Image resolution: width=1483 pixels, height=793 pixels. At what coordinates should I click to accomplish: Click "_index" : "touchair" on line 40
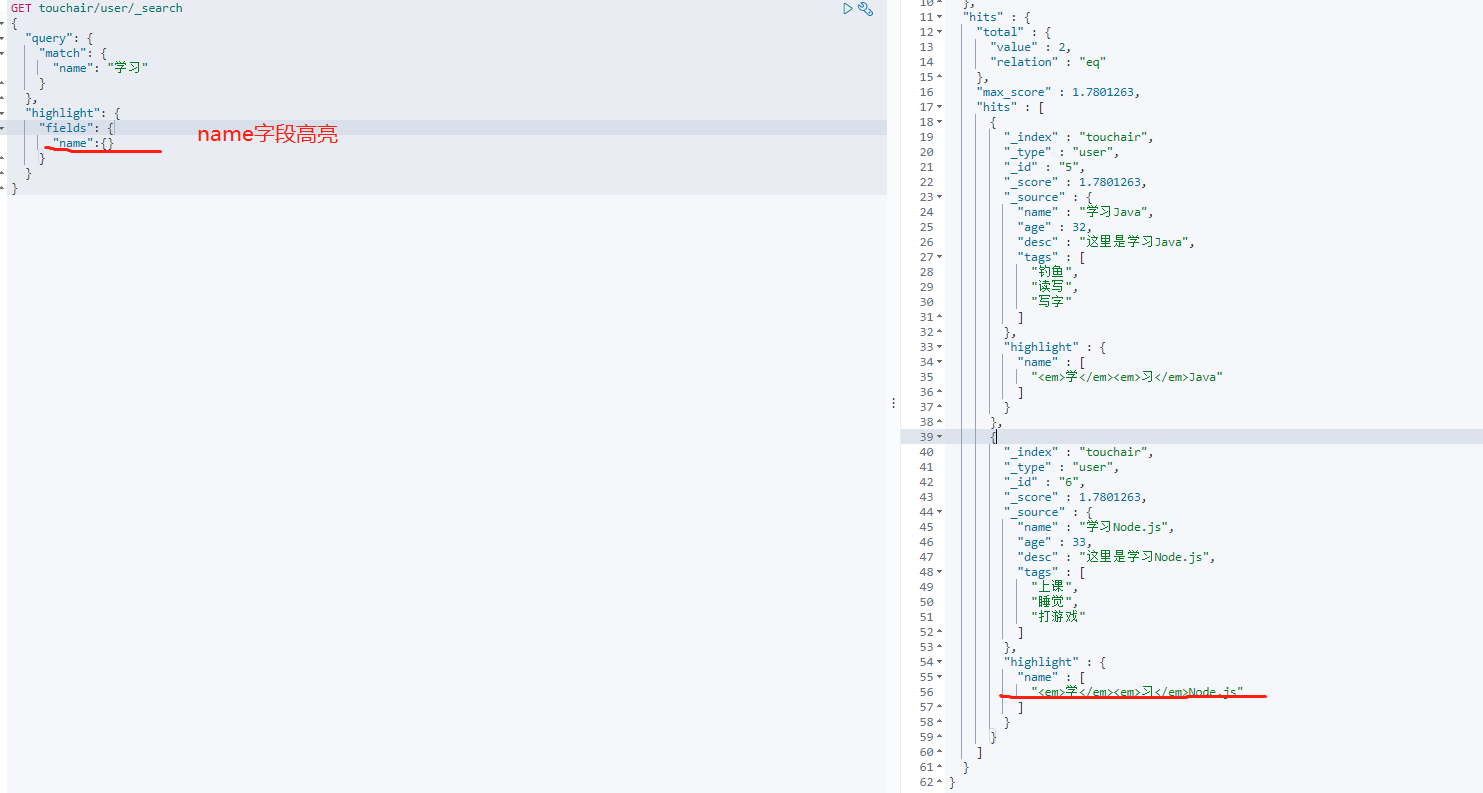click(x=1079, y=452)
